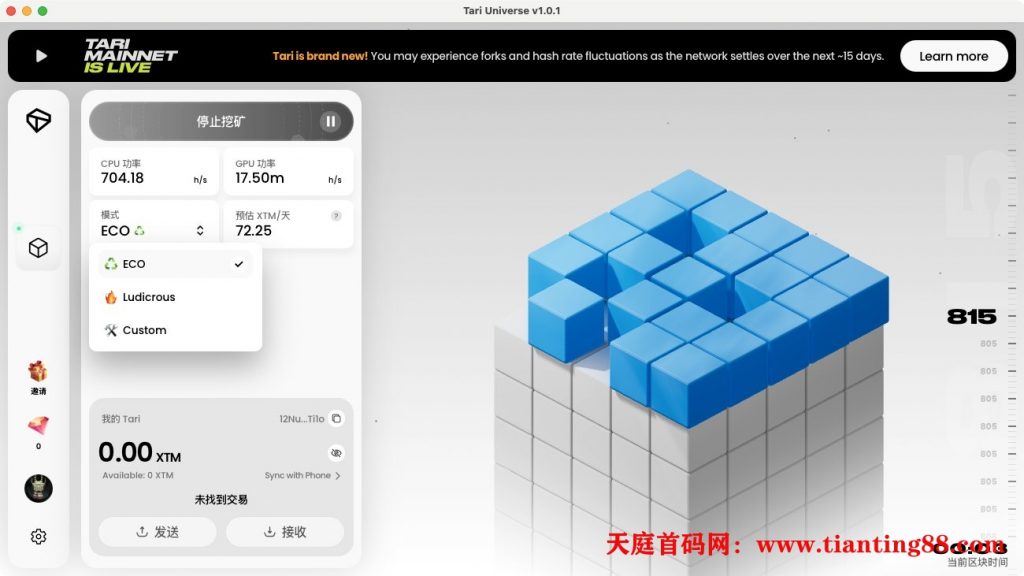The image size is (1024, 576).
Task: Open the user avatar profile
Action: click(x=39, y=488)
